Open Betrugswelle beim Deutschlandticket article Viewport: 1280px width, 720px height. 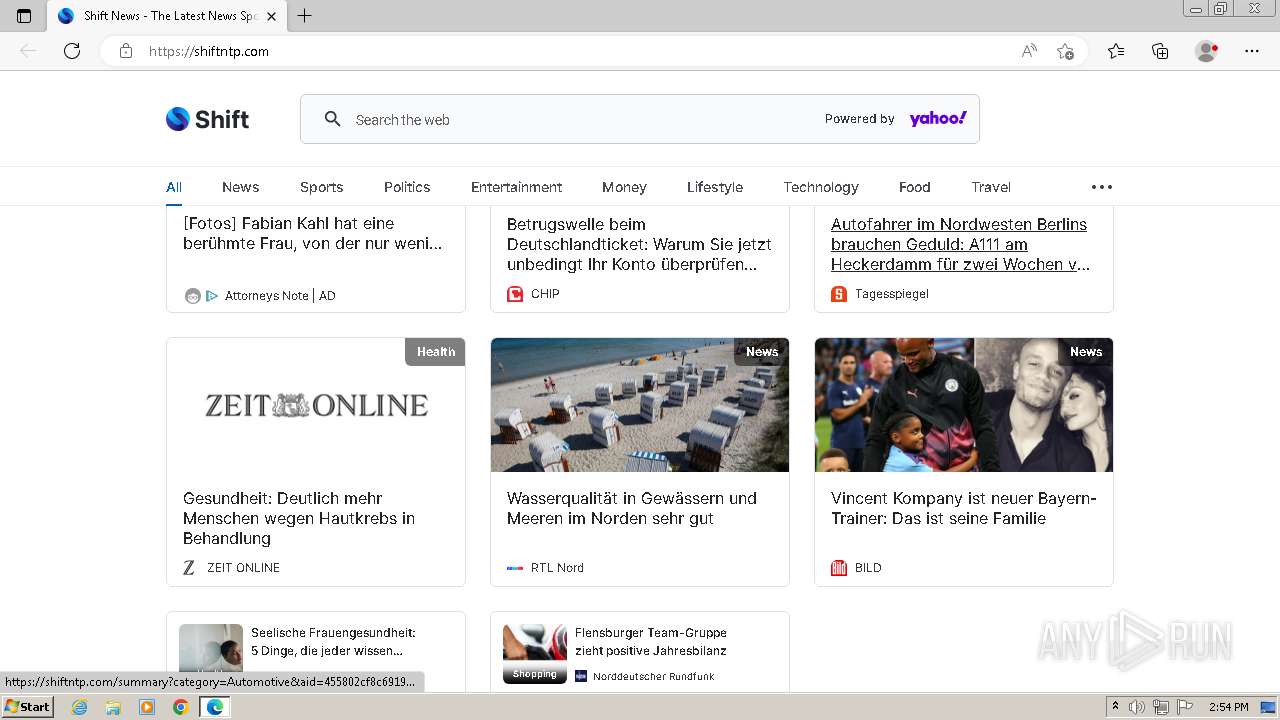tap(639, 244)
